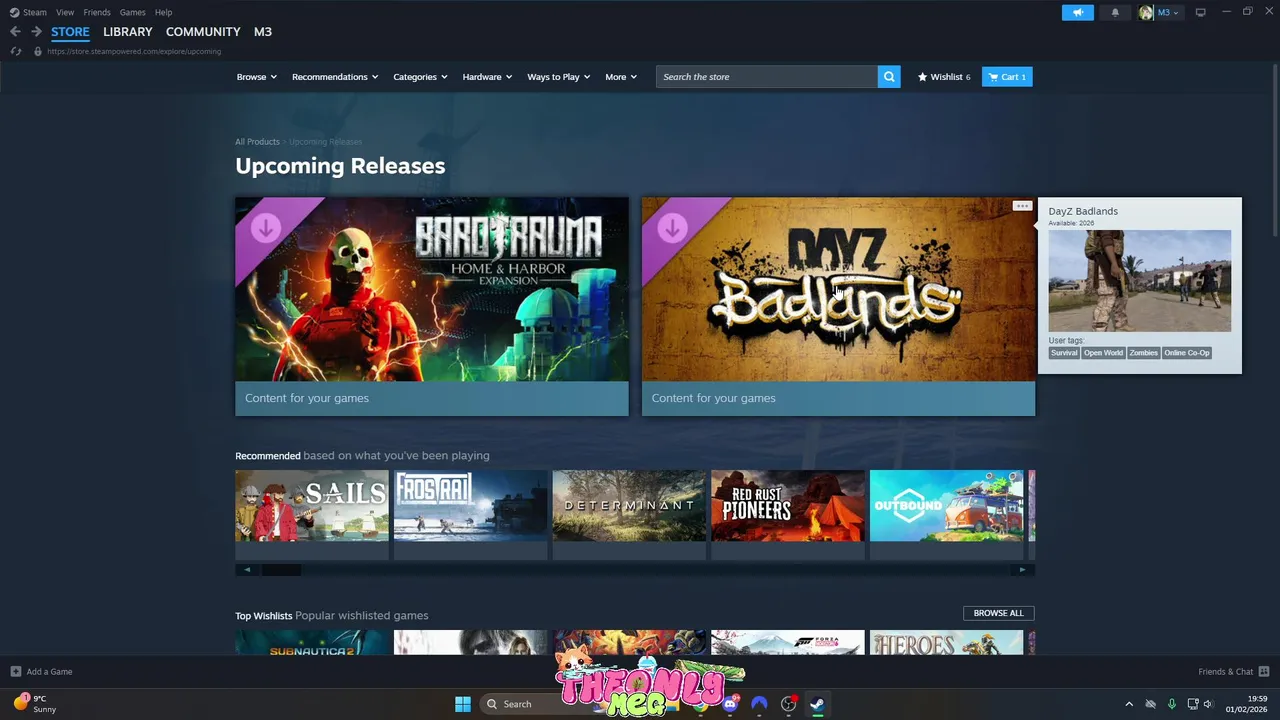Go back using the back arrow
Viewport: 1280px width, 720px height.
pos(15,32)
